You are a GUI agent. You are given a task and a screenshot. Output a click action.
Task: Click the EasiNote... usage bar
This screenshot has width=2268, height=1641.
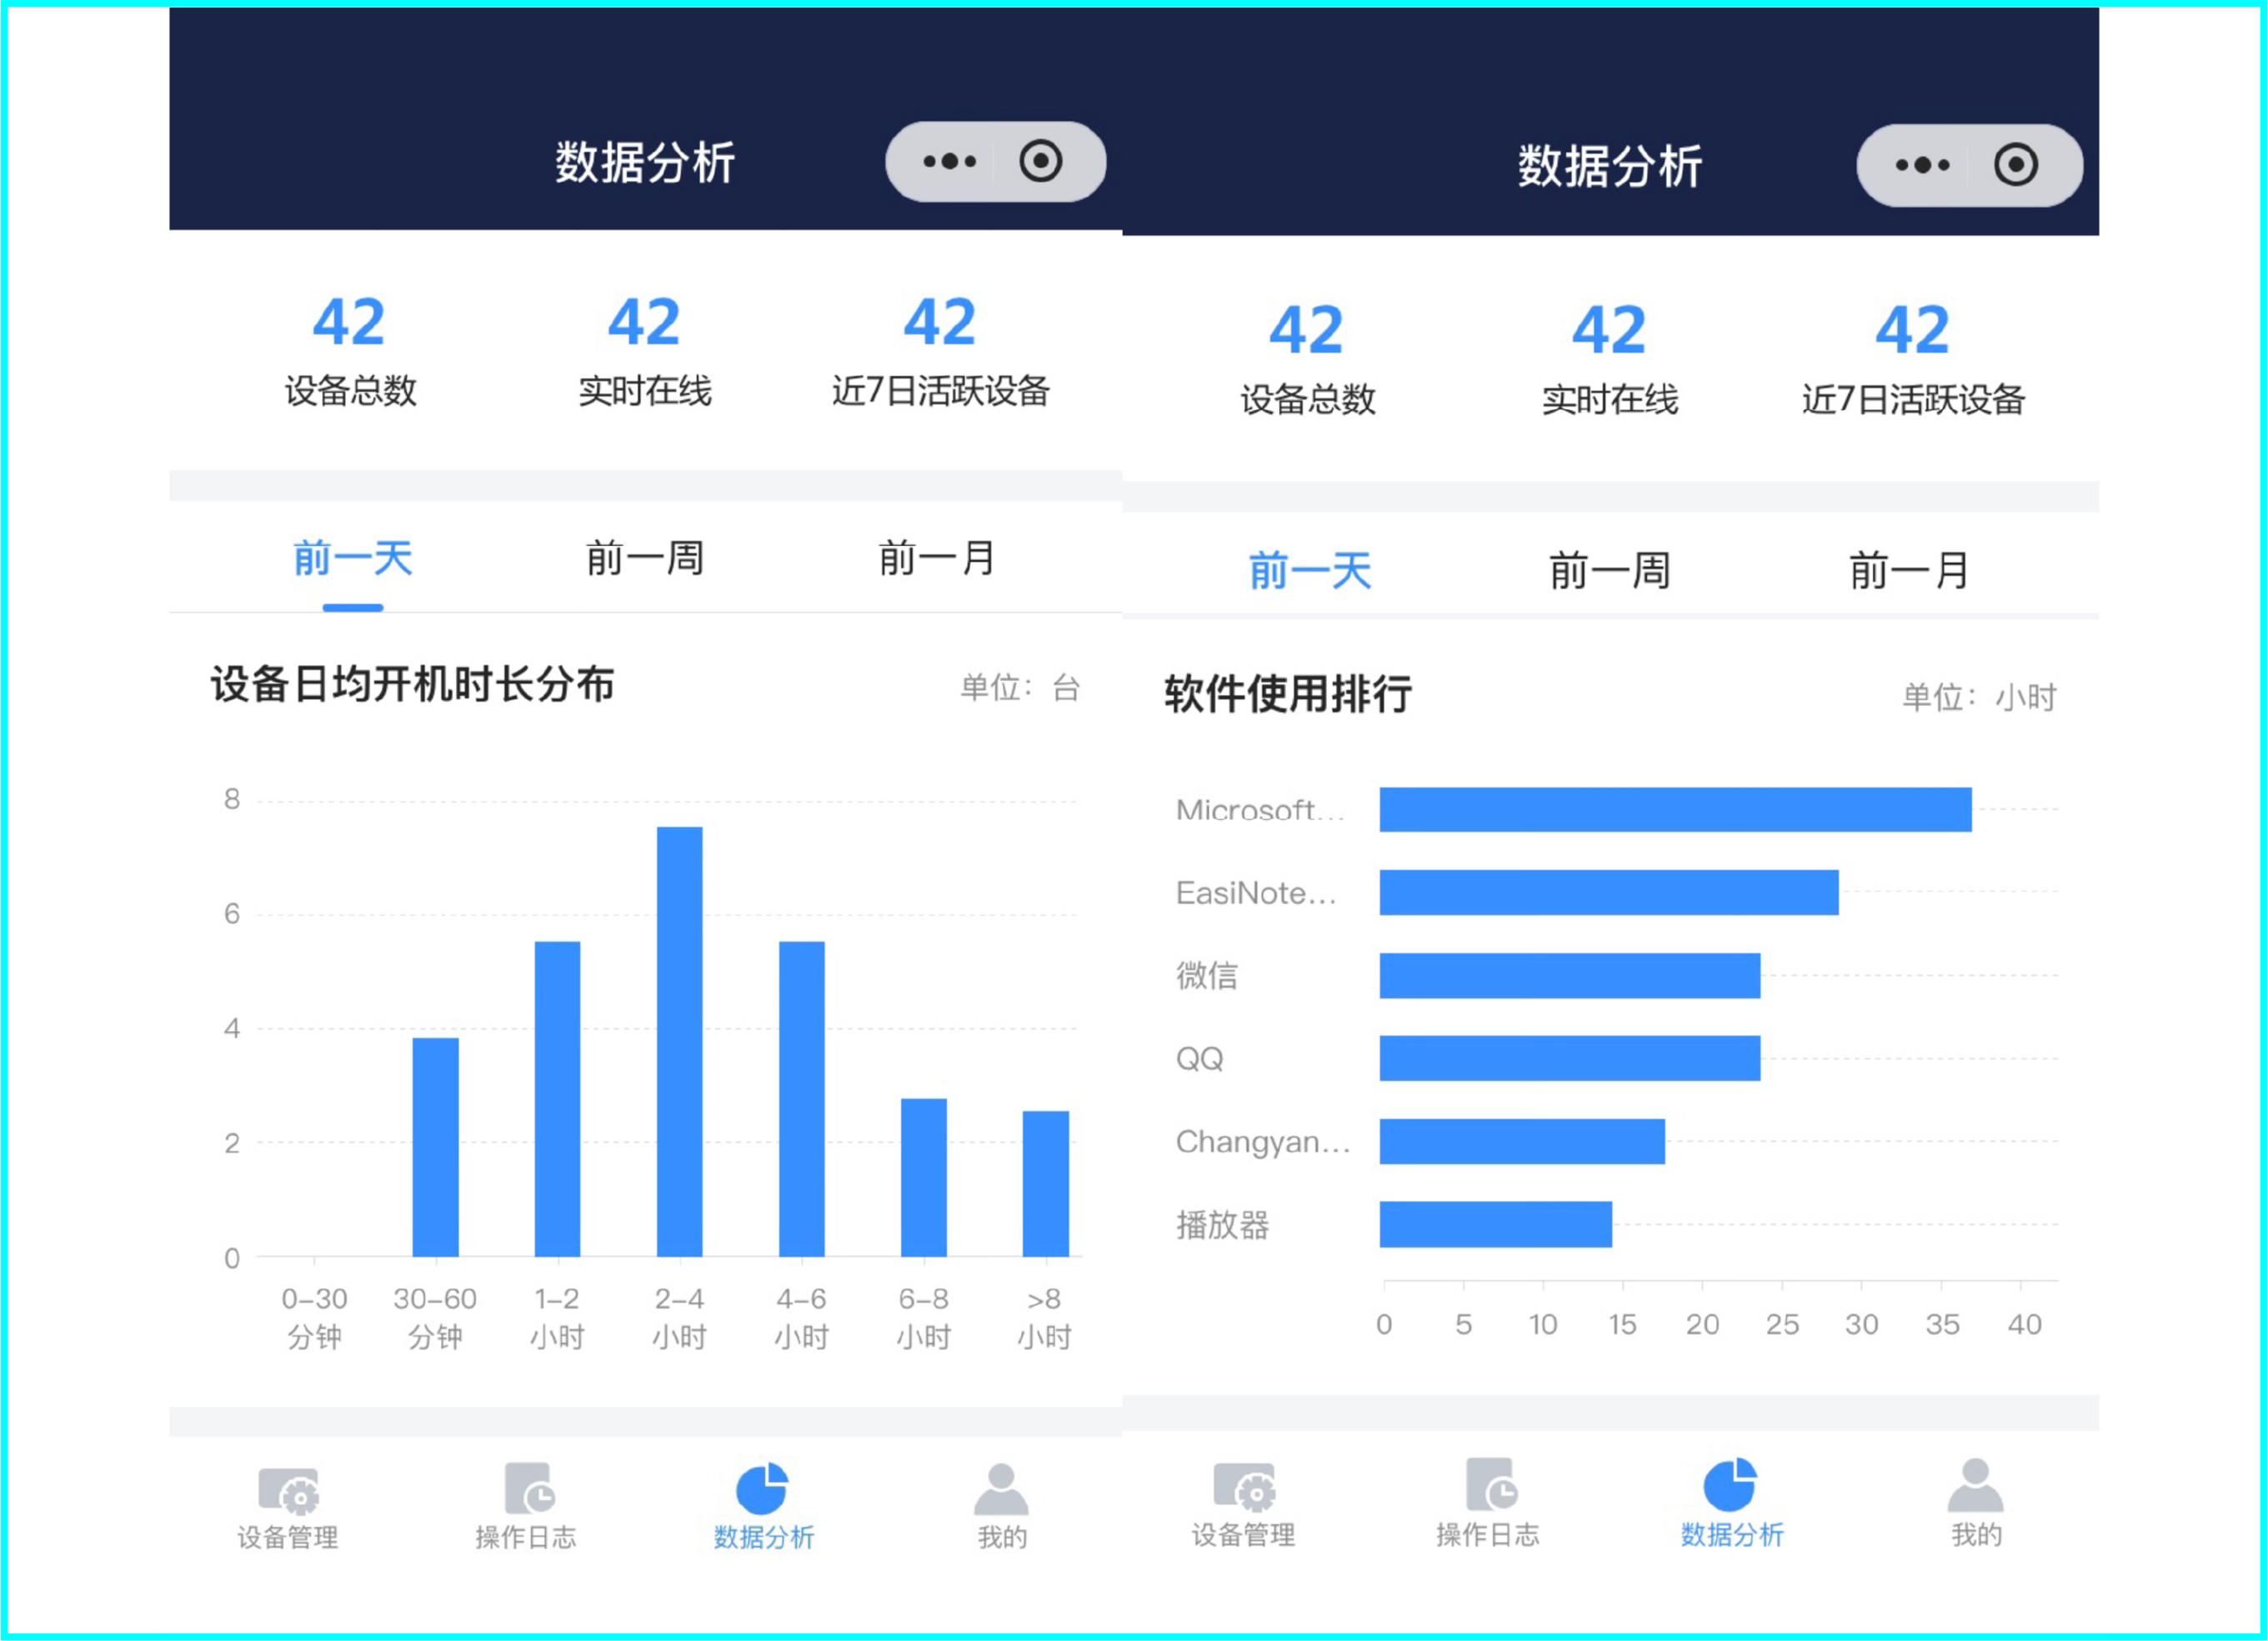point(1608,892)
